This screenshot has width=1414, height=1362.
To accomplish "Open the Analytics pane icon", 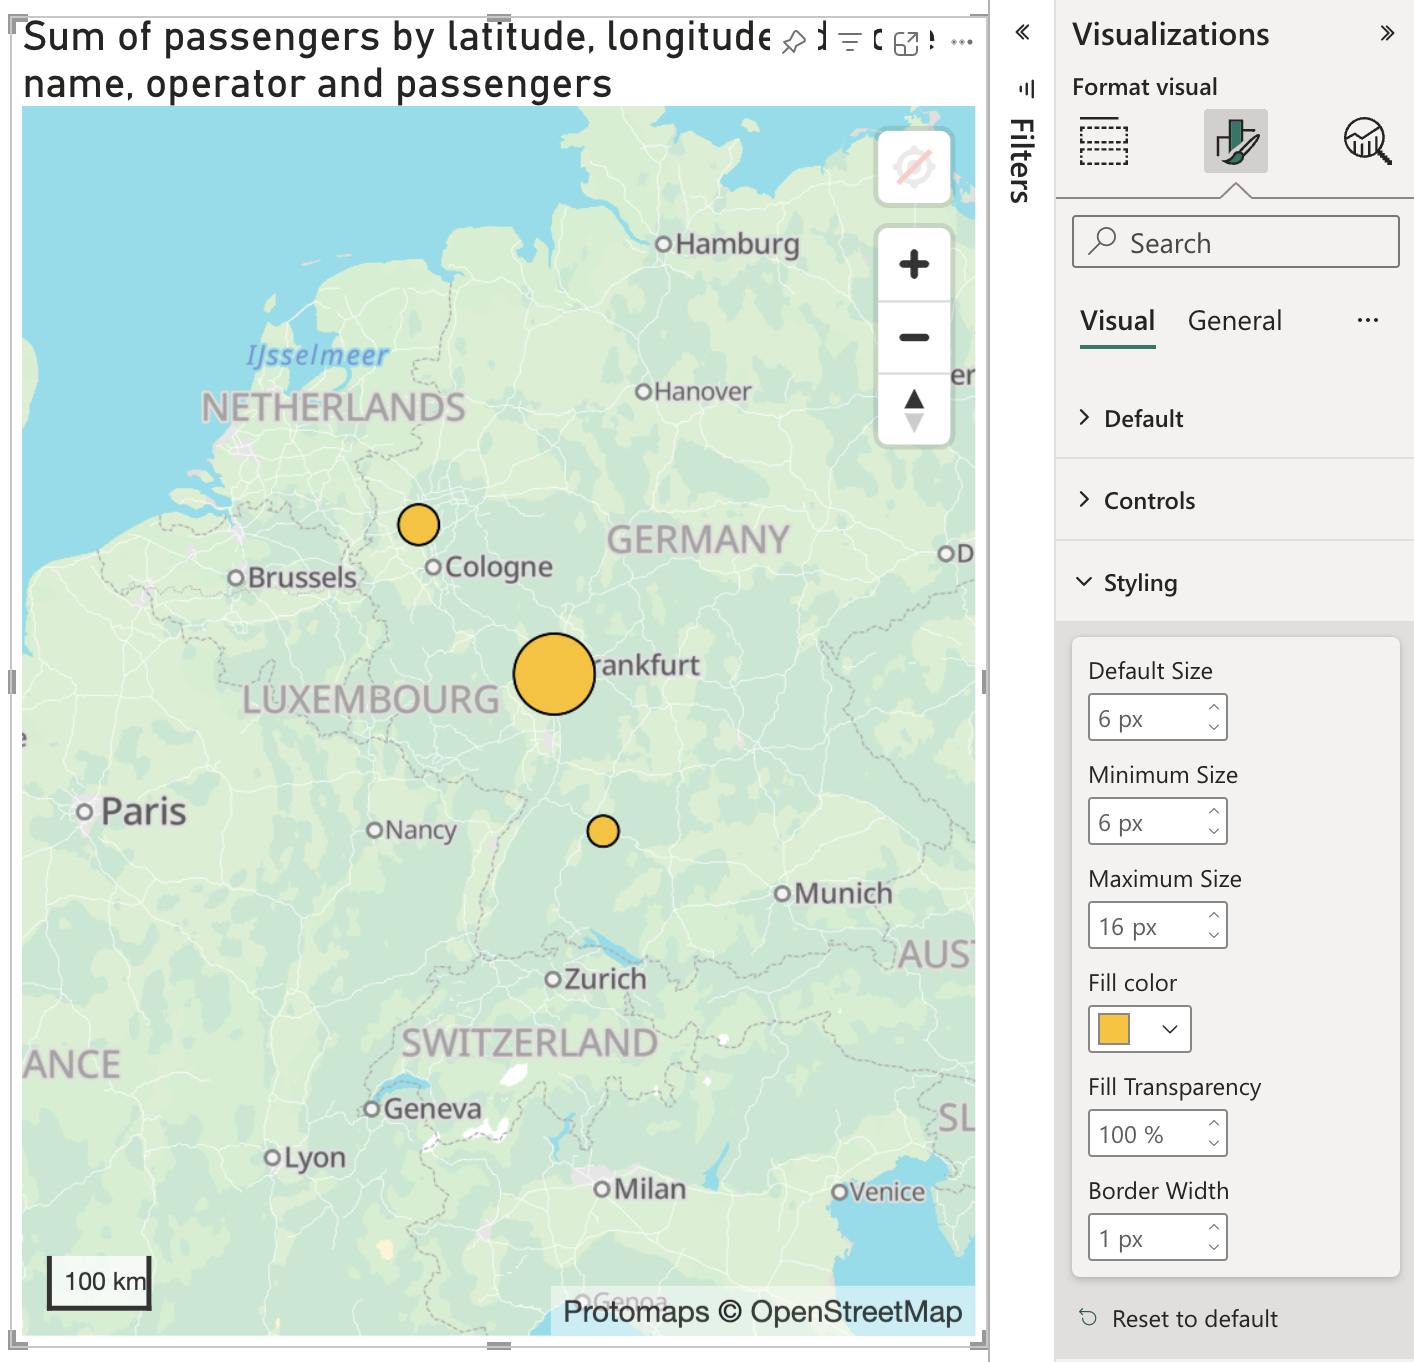I will click(x=1366, y=141).
